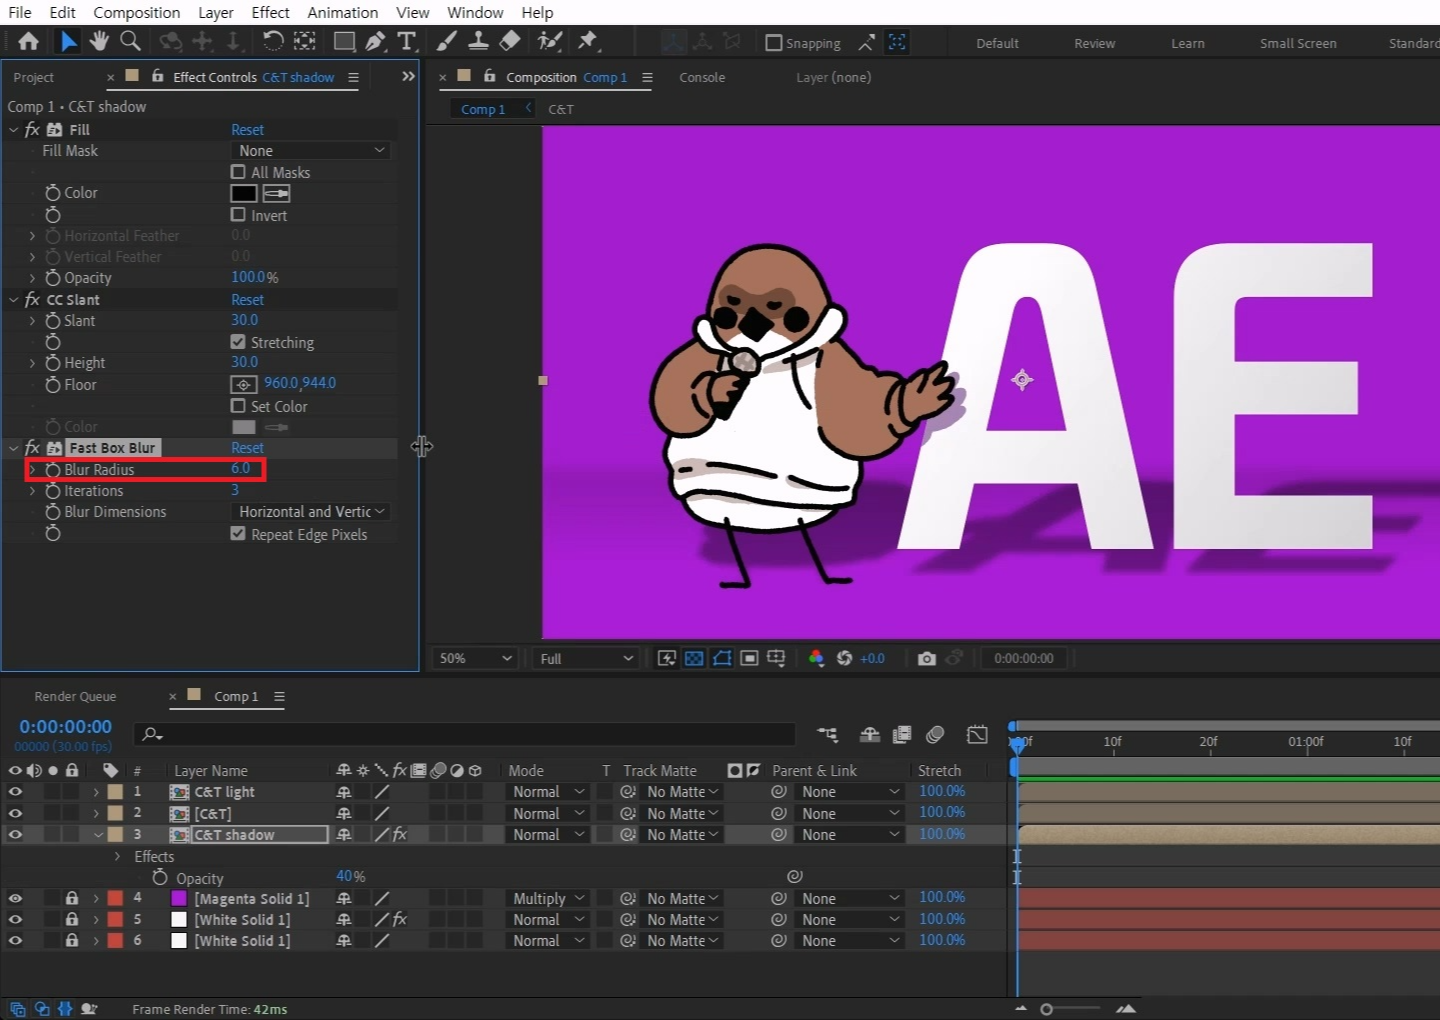Enable motion blur for timeline layers
This screenshot has width=1440, height=1020.
(935, 735)
